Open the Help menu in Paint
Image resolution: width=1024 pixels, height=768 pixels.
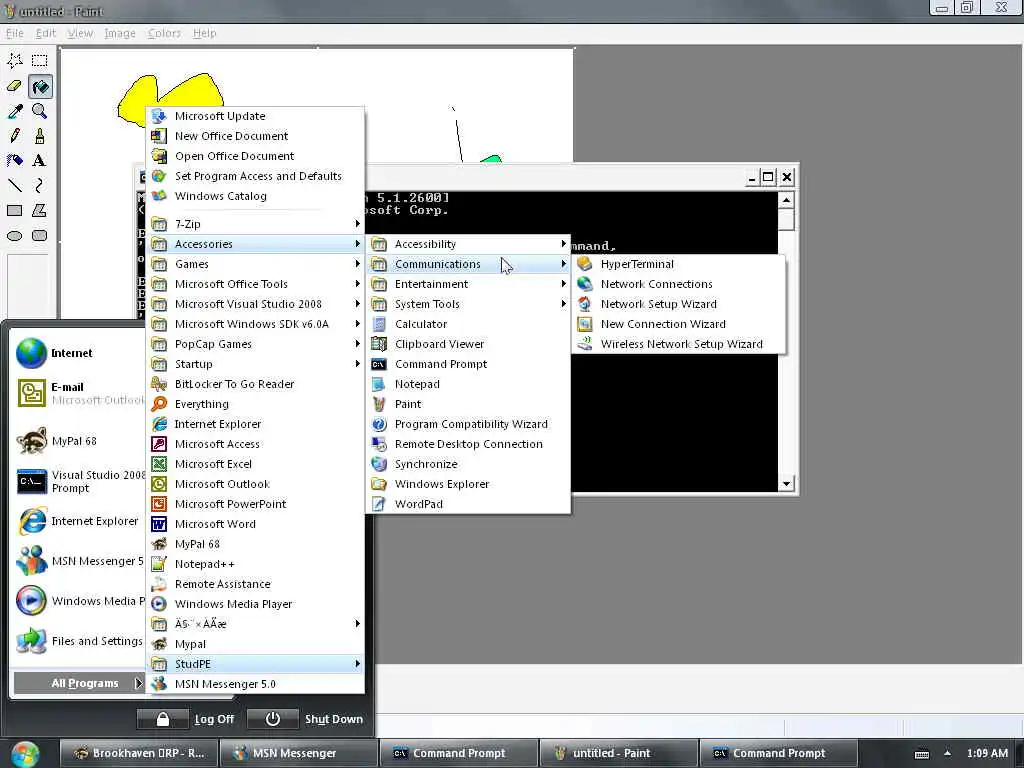click(204, 33)
